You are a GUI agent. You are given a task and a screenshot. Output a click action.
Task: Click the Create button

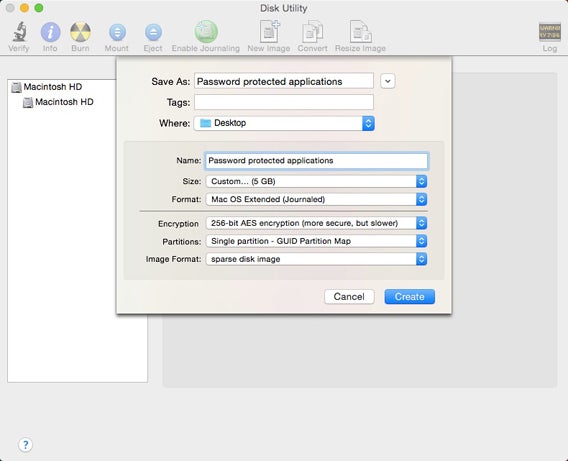pos(409,297)
